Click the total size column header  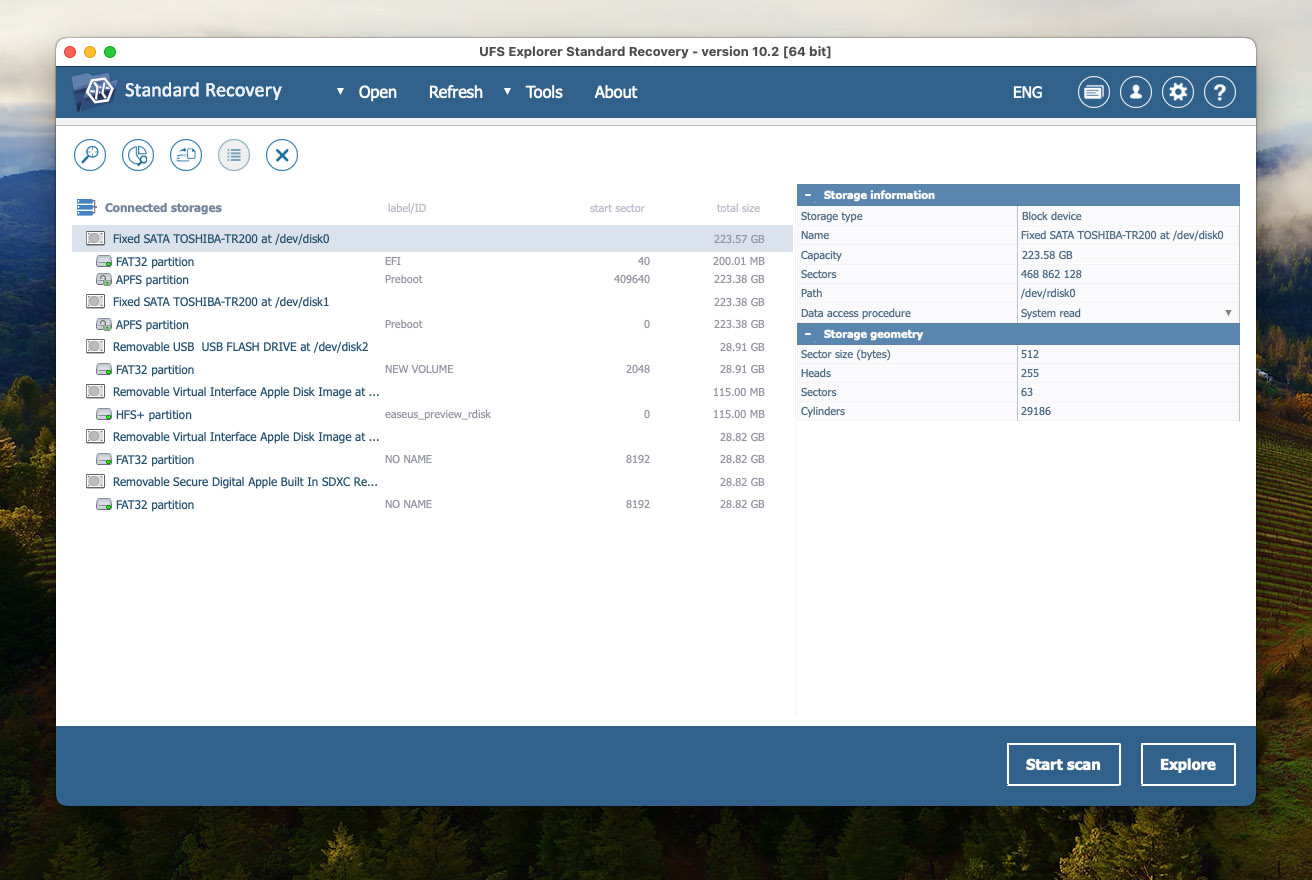738,208
